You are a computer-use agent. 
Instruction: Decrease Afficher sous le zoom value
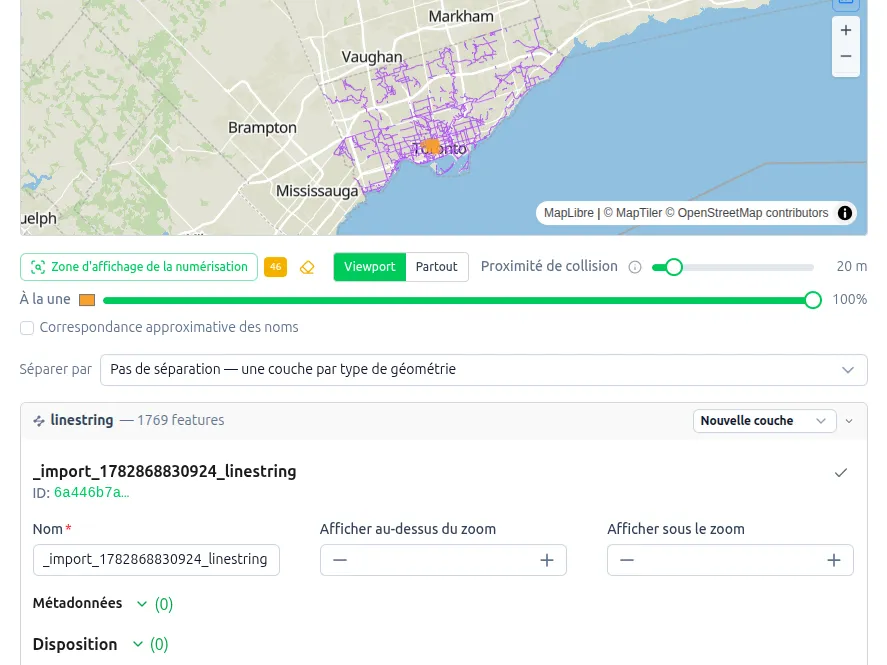pos(627,560)
